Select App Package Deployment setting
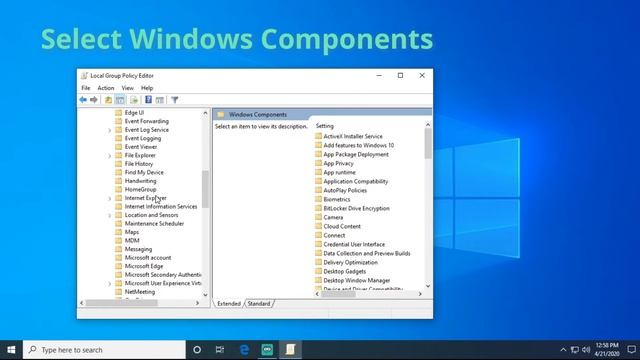This screenshot has height=360, width=640. [x=356, y=154]
